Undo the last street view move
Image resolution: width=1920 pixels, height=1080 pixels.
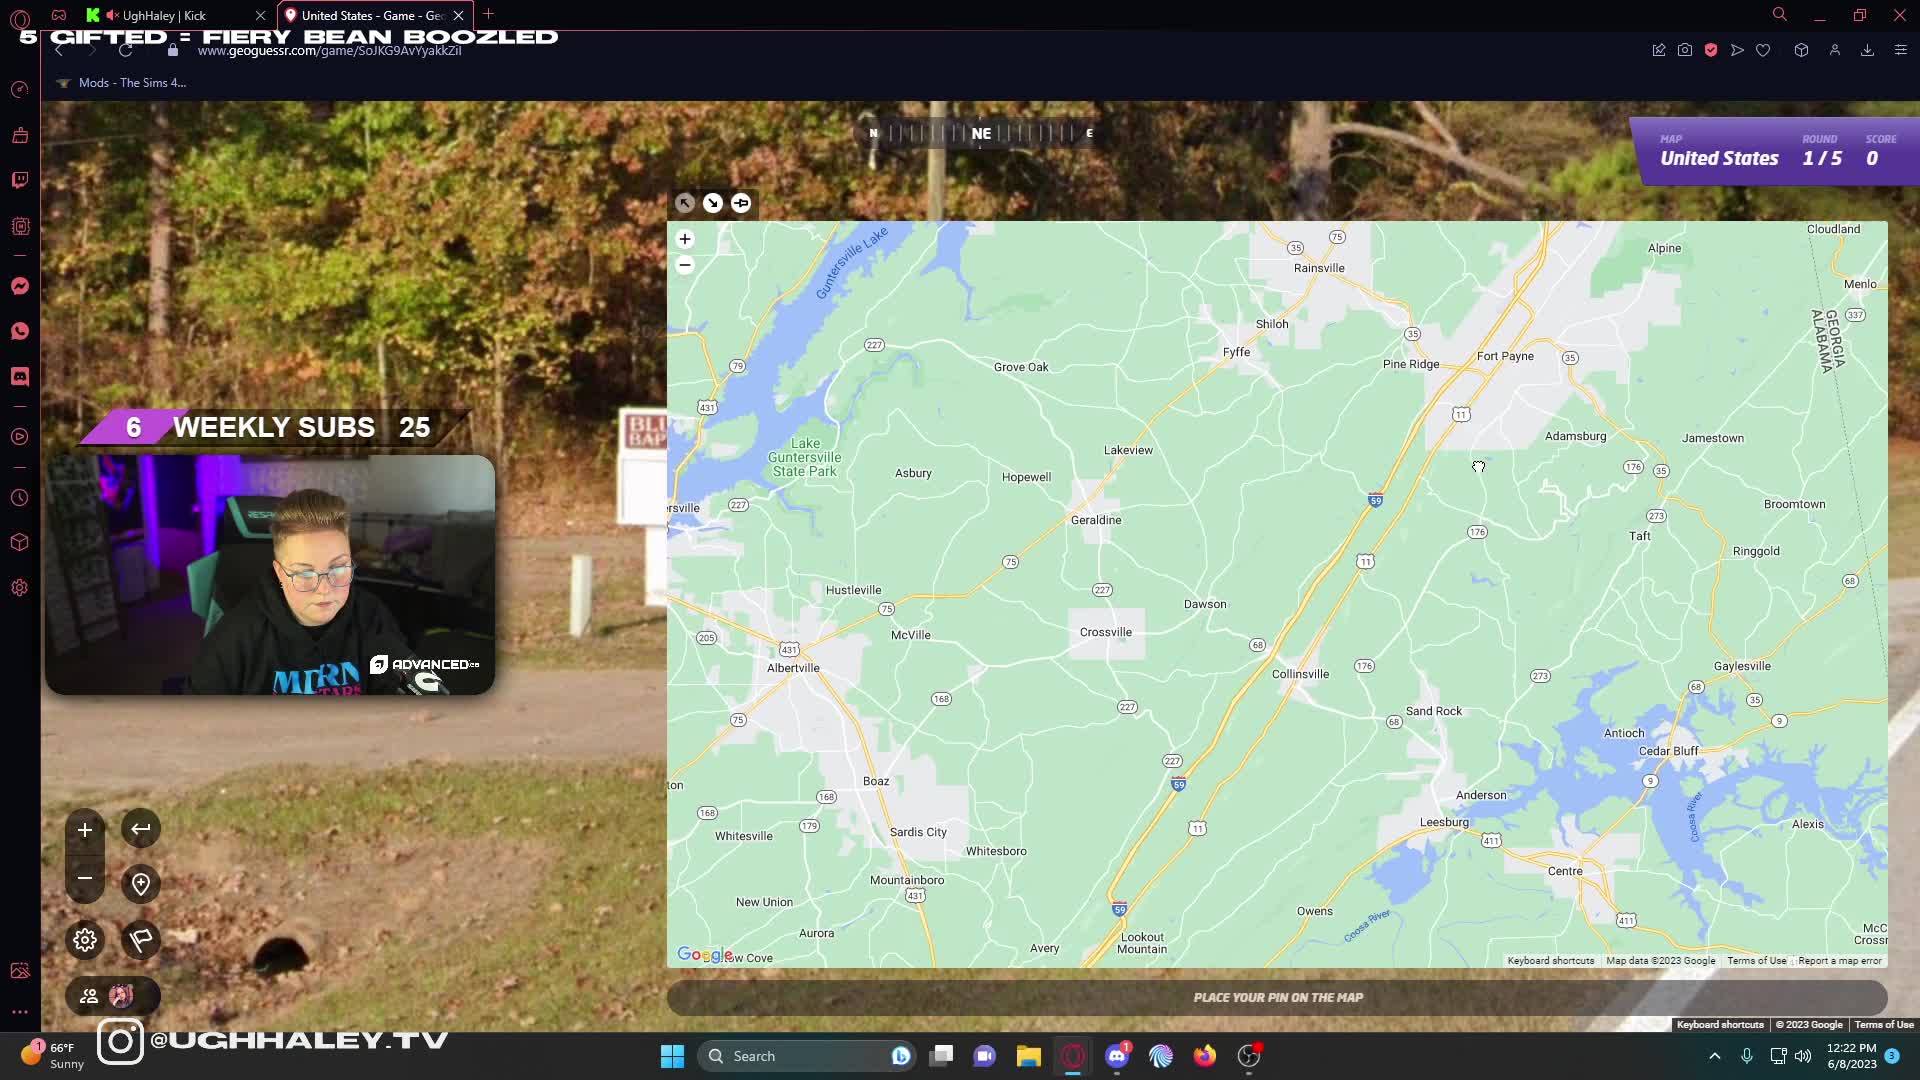point(141,829)
